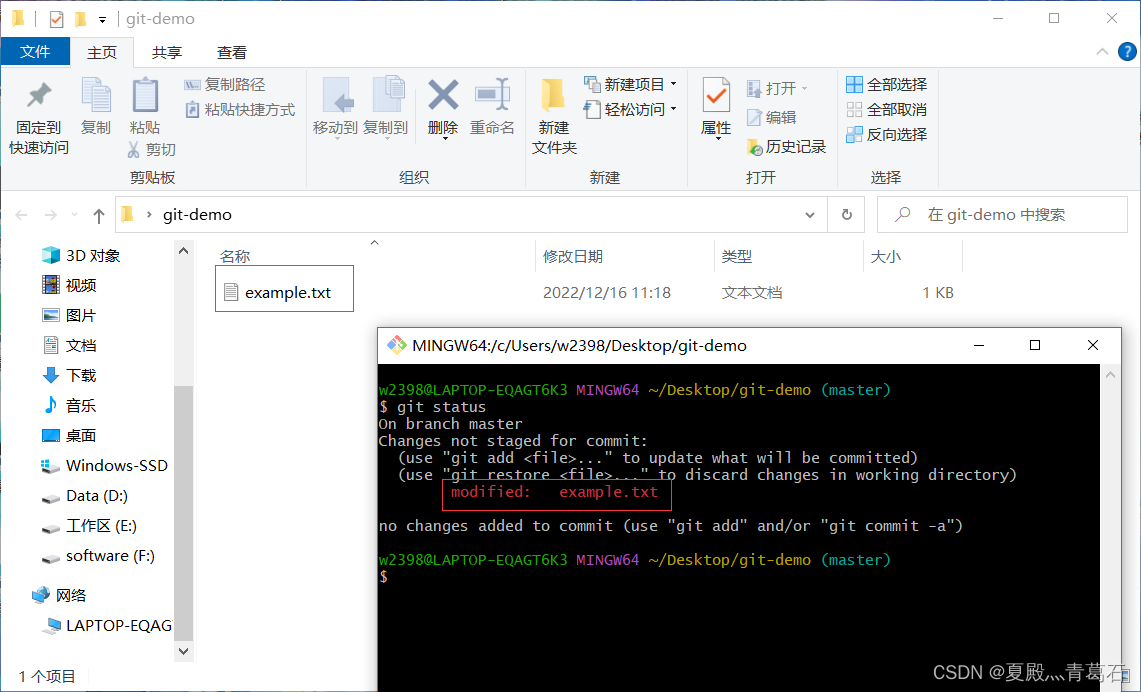Image resolution: width=1141 pixels, height=692 pixels.
Task: Click Paste shortcut (粘贴快捷方式)
Action: click(x=240, y=110)
